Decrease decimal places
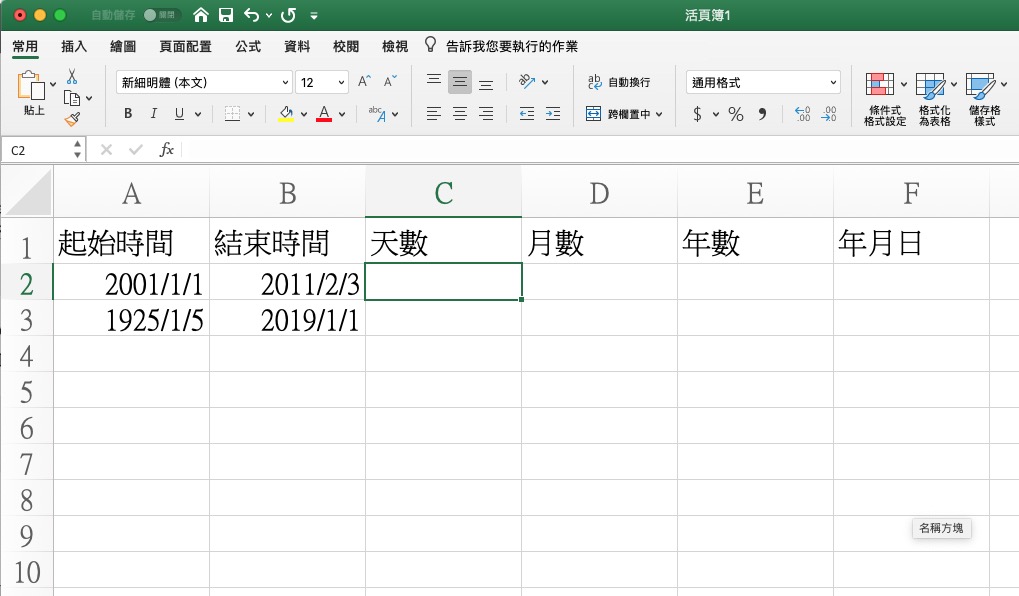This screenshot has width=1019, height=596. tap(829, 114)
